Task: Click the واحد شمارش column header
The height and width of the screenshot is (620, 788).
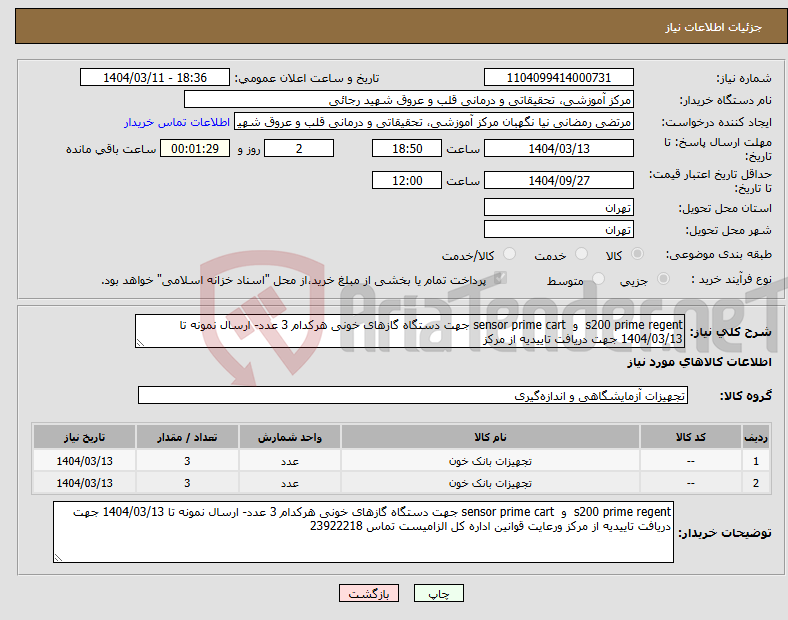Action: [x=290, y=437]
